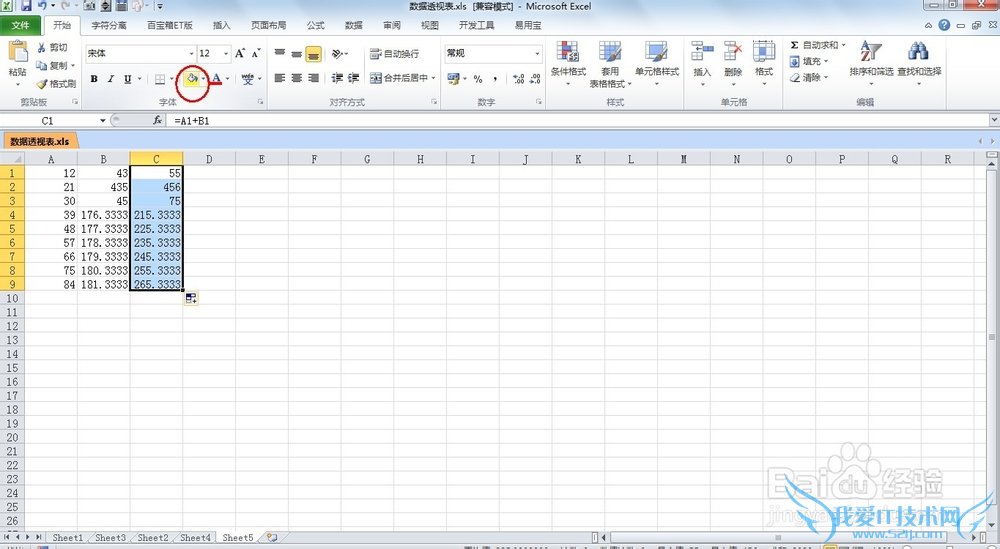1000x549 pixels.
Task: Switch to the Sheet1 worksheet tab
Action: click(x=68, y=538)
